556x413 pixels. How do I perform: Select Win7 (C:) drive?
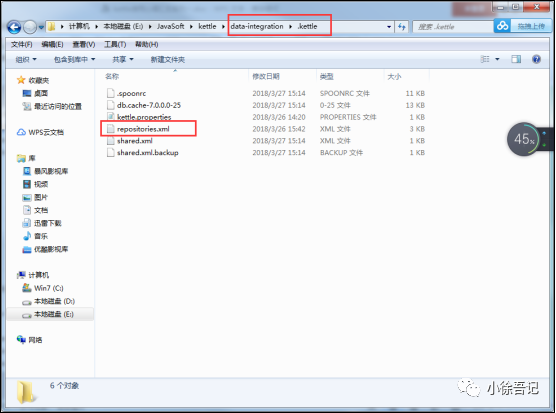(x=43, y=288)
